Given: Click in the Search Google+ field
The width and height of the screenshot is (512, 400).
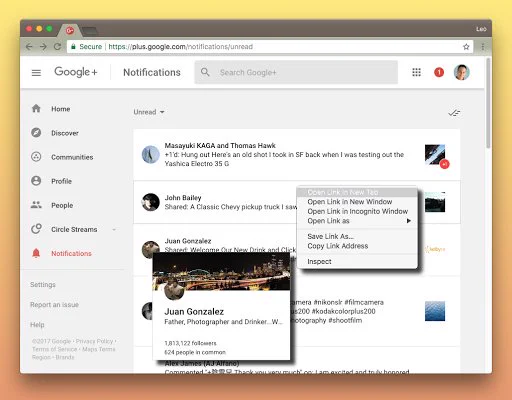Looking at the screenshot, I should pos(296,72).
